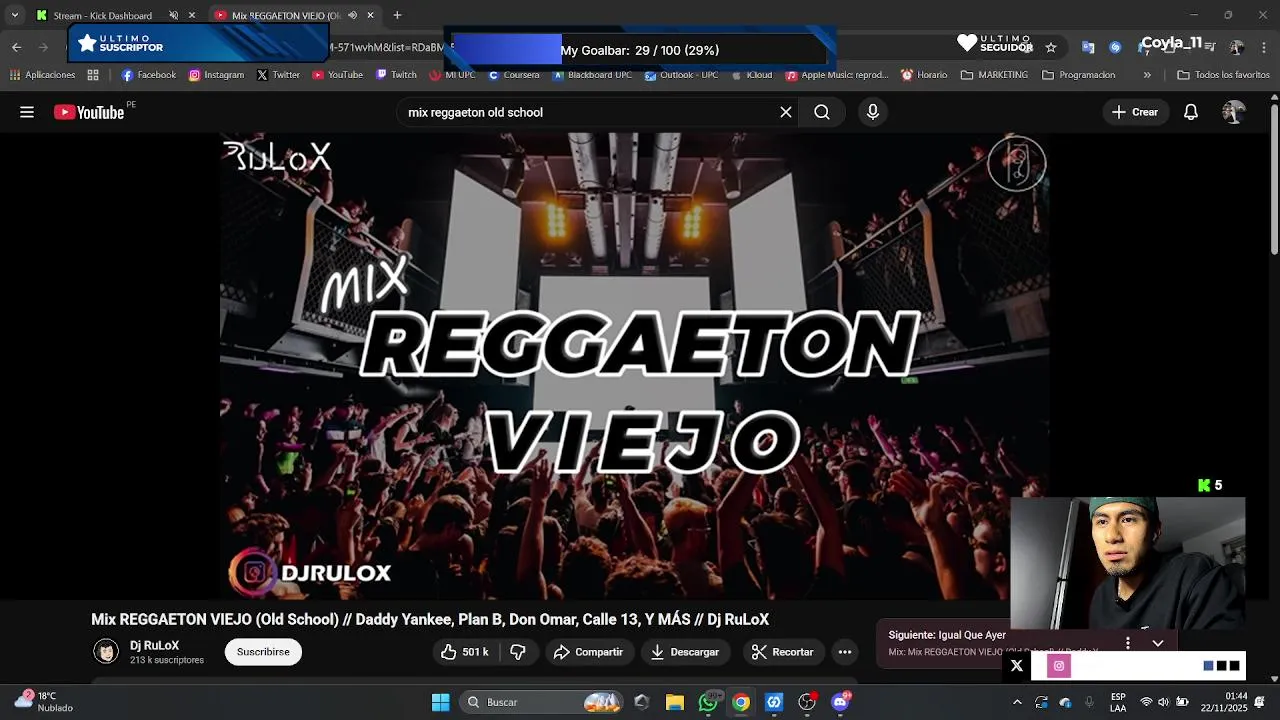Like the video with thumbs up
Image resolution: width=1280 pixels, height=720 pixels.
point(464,652)
